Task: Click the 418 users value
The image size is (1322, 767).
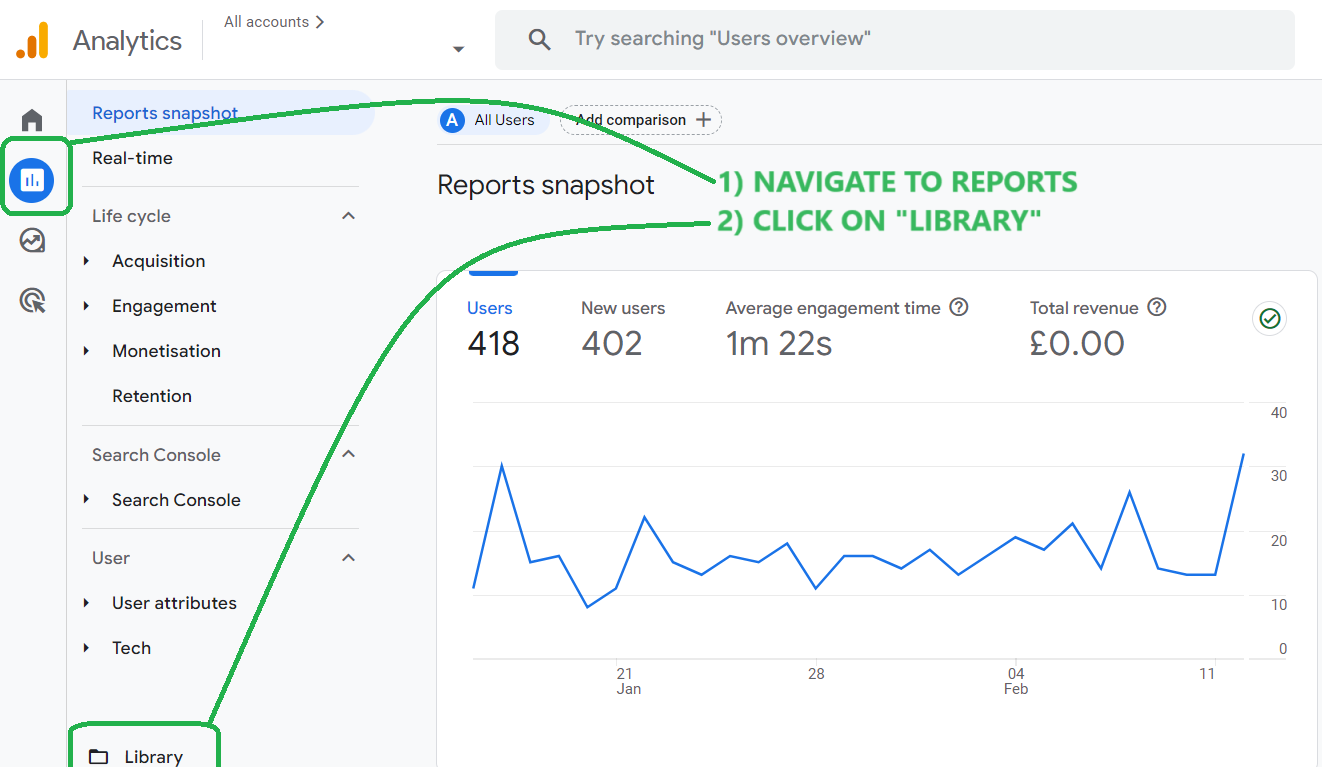Action: [494, 344]
